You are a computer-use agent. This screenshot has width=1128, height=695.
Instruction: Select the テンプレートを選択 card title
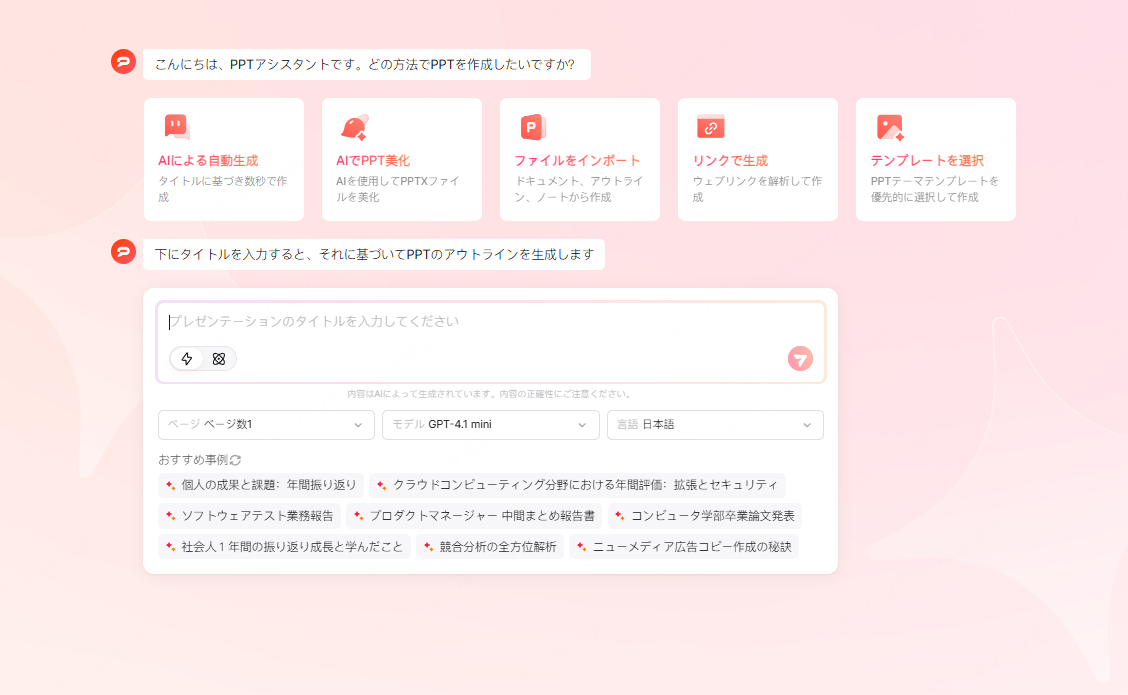tap(927, 160)
